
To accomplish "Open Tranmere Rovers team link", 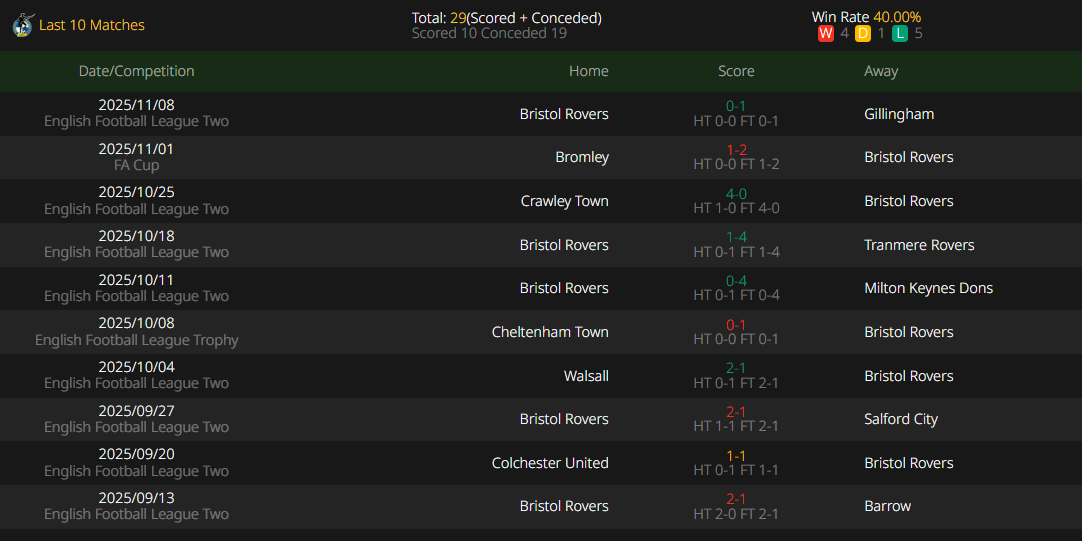I will 918,245.
